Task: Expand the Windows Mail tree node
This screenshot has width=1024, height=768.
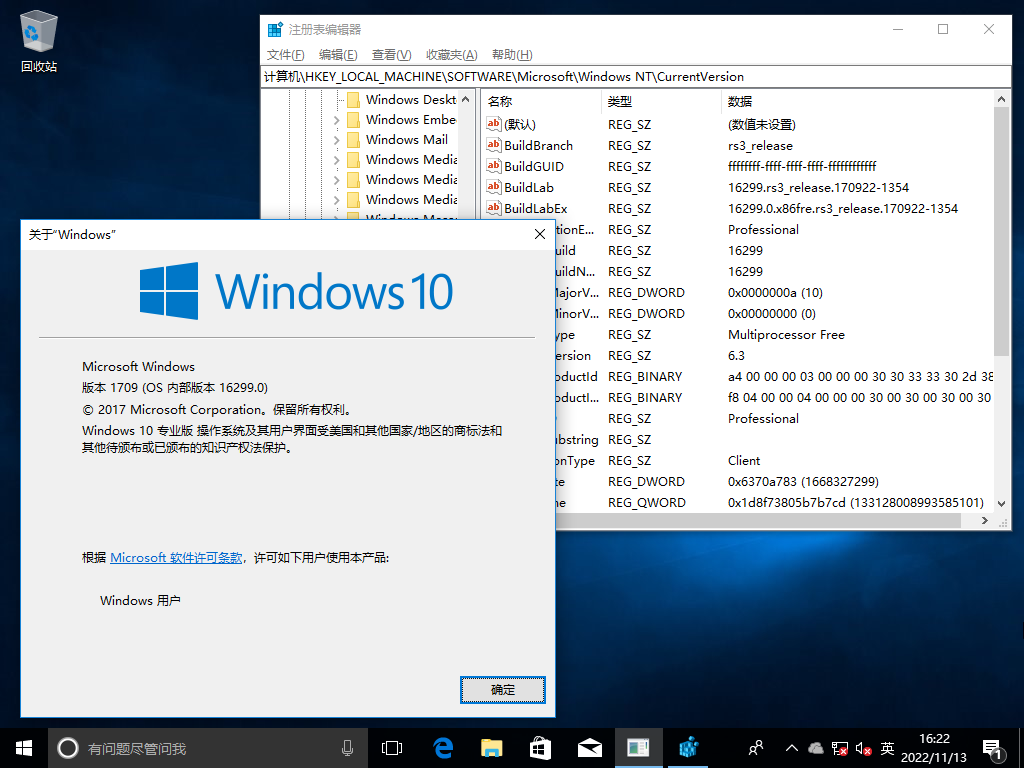Action: (x=336, y=140)
